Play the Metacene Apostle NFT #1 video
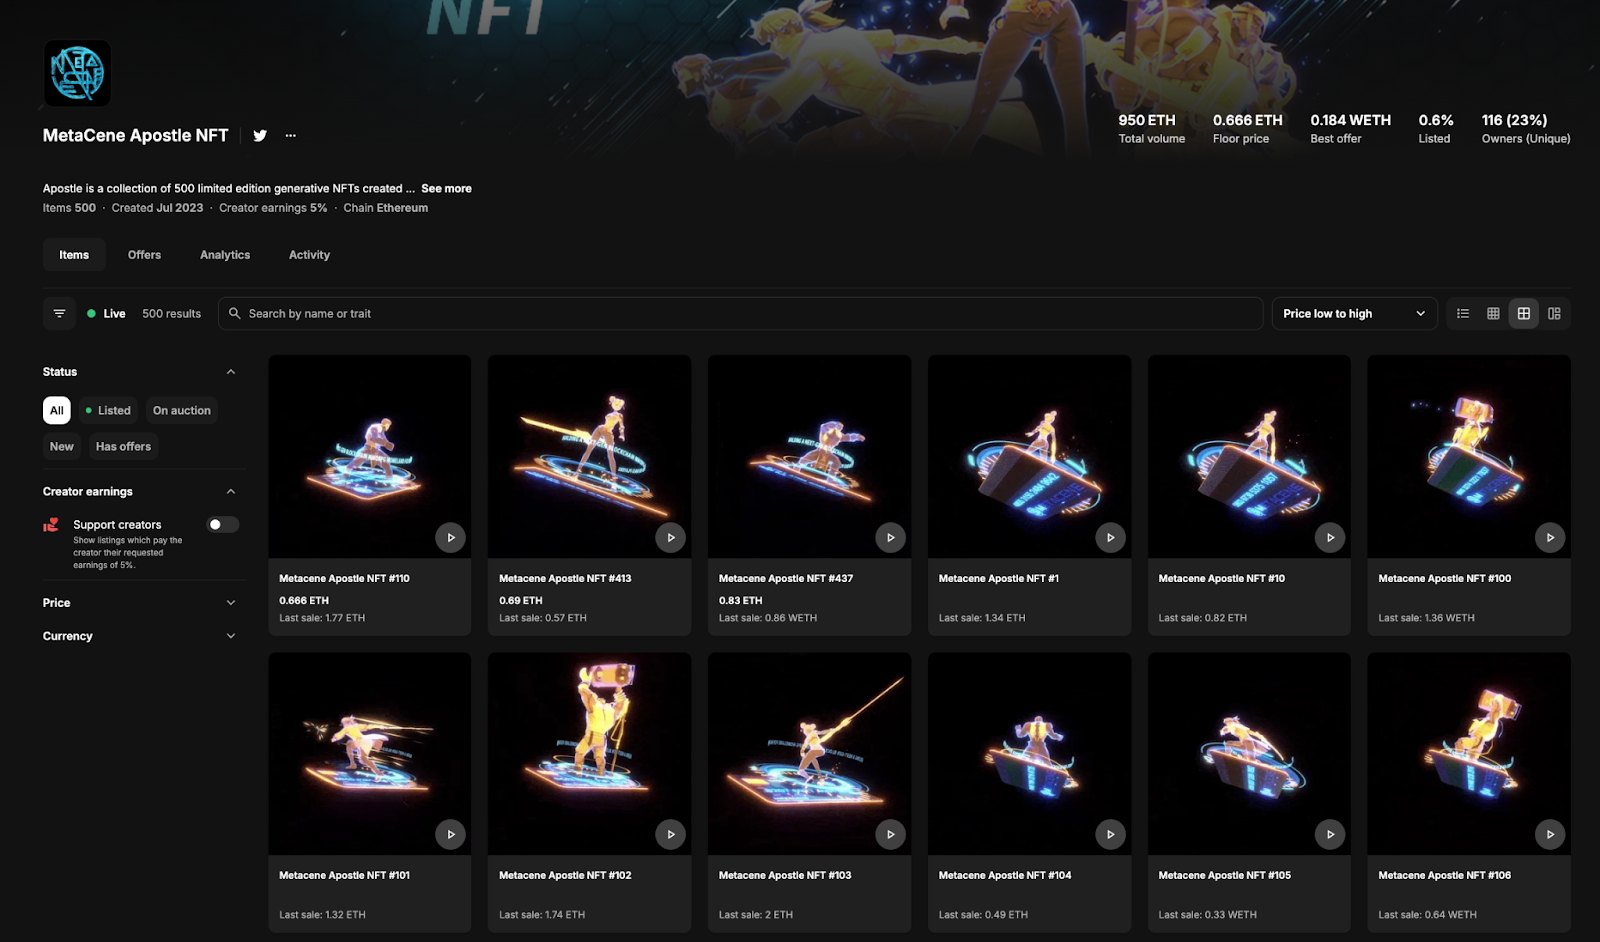The image size is (1600, 942). 1110,538
